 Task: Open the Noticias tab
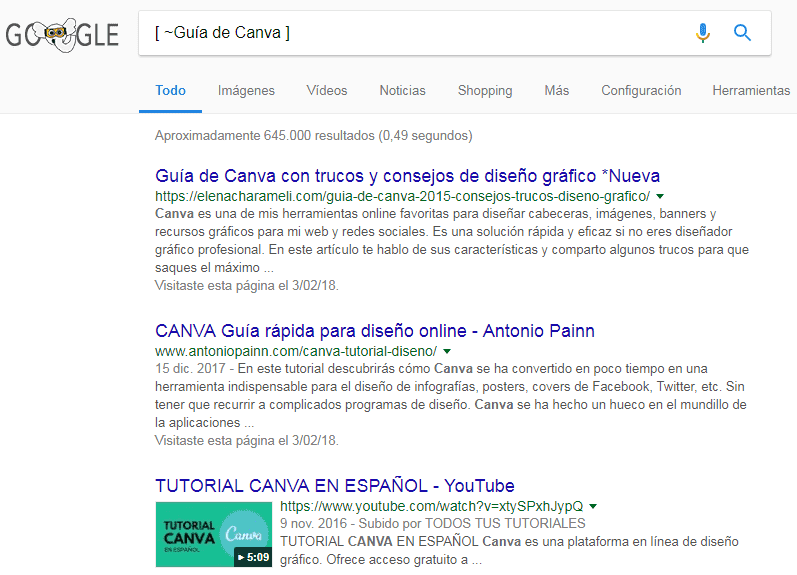pyautogui.click(x=403, y=90)
